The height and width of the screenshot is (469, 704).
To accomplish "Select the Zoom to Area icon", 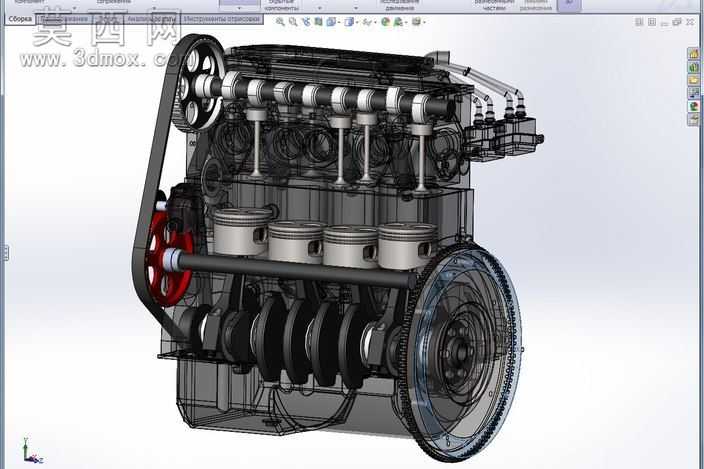I will click(293, 22).
